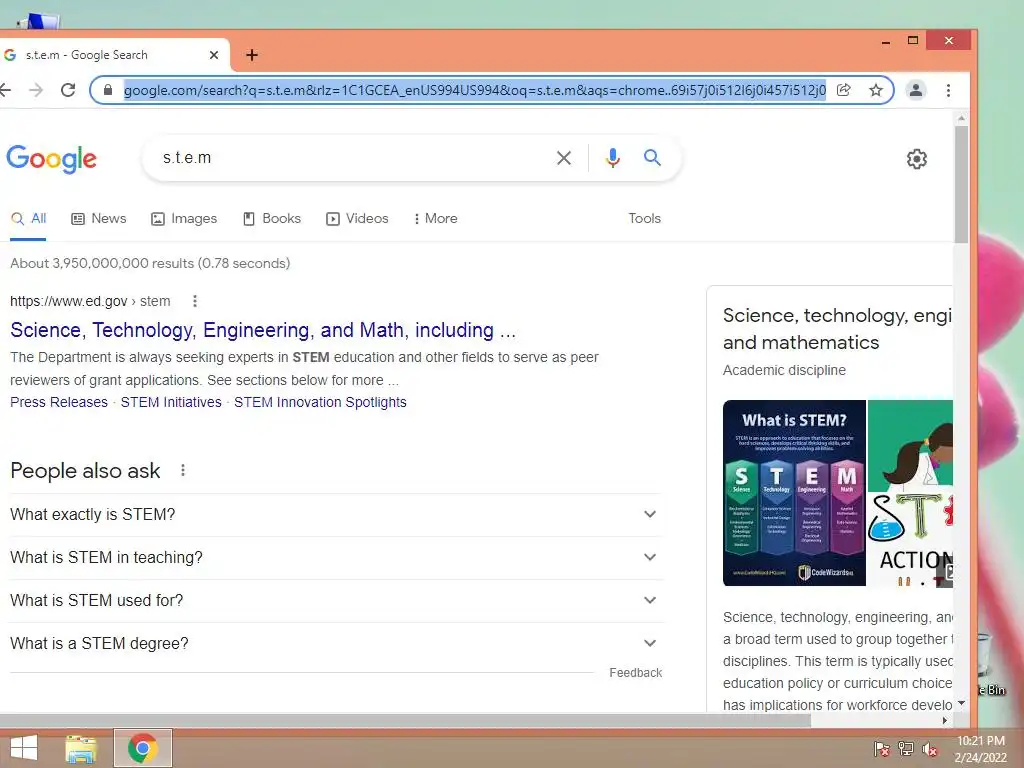Expand "What is a STEM degree?" question
1024x768 pixels.
(x=336, y=643)
